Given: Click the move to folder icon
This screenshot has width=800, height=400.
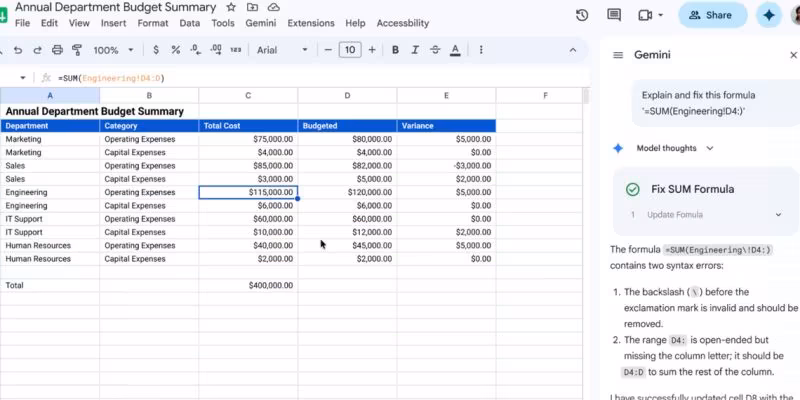Looking at the screenshot, I should [x=252, y=7].
